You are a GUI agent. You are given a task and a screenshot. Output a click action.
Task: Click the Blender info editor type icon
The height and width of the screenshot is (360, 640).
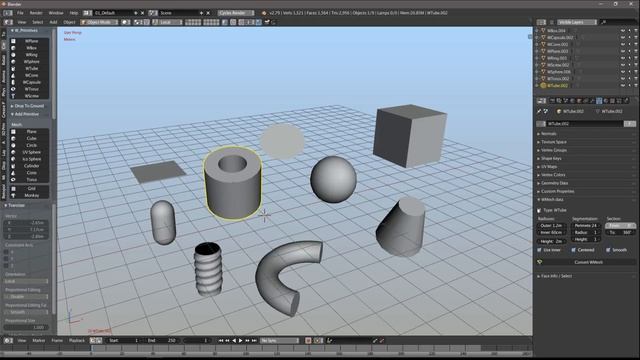tap(8, 13)
